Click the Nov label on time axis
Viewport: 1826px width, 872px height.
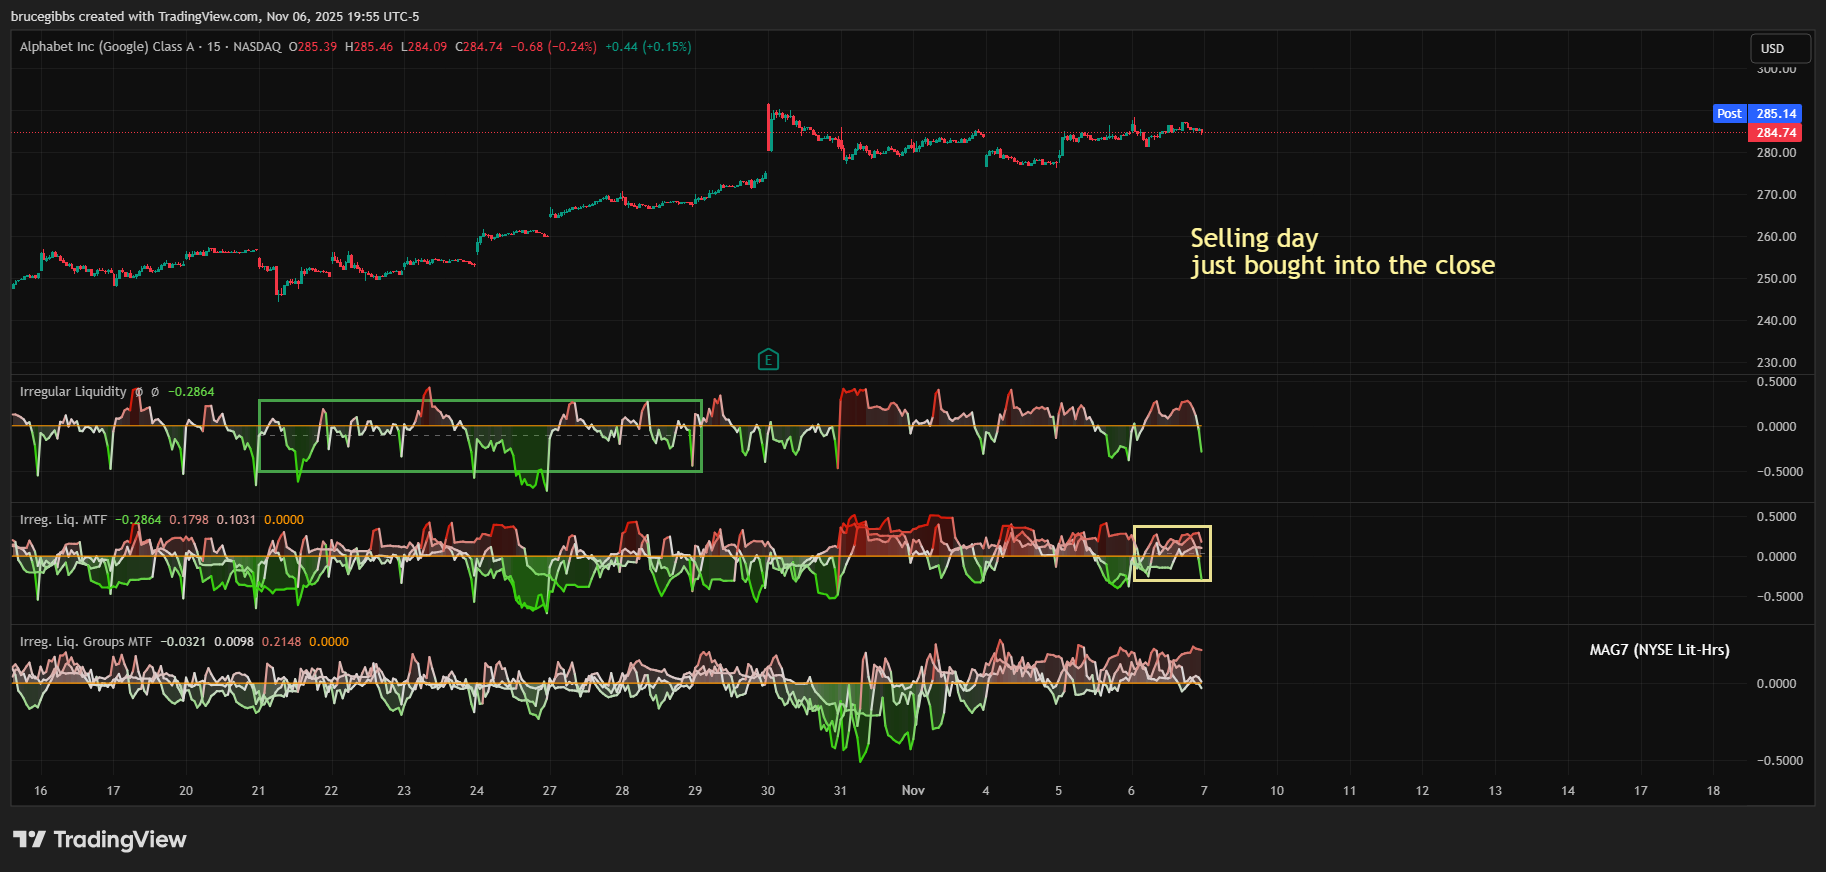pyautogui.click(x=913, y=791)
